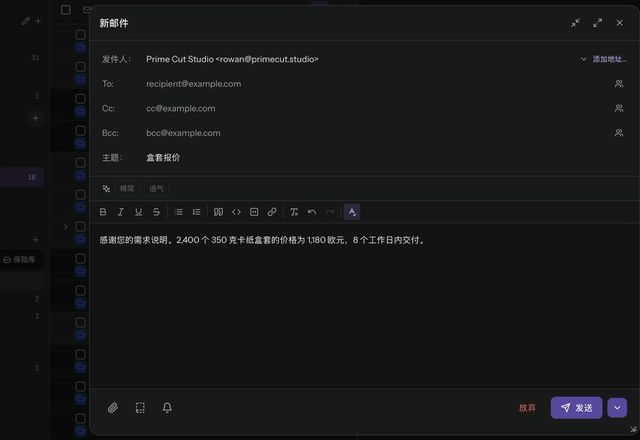Apply italic formatting
This screenshot has width=640, height=440.
point(121,212)
